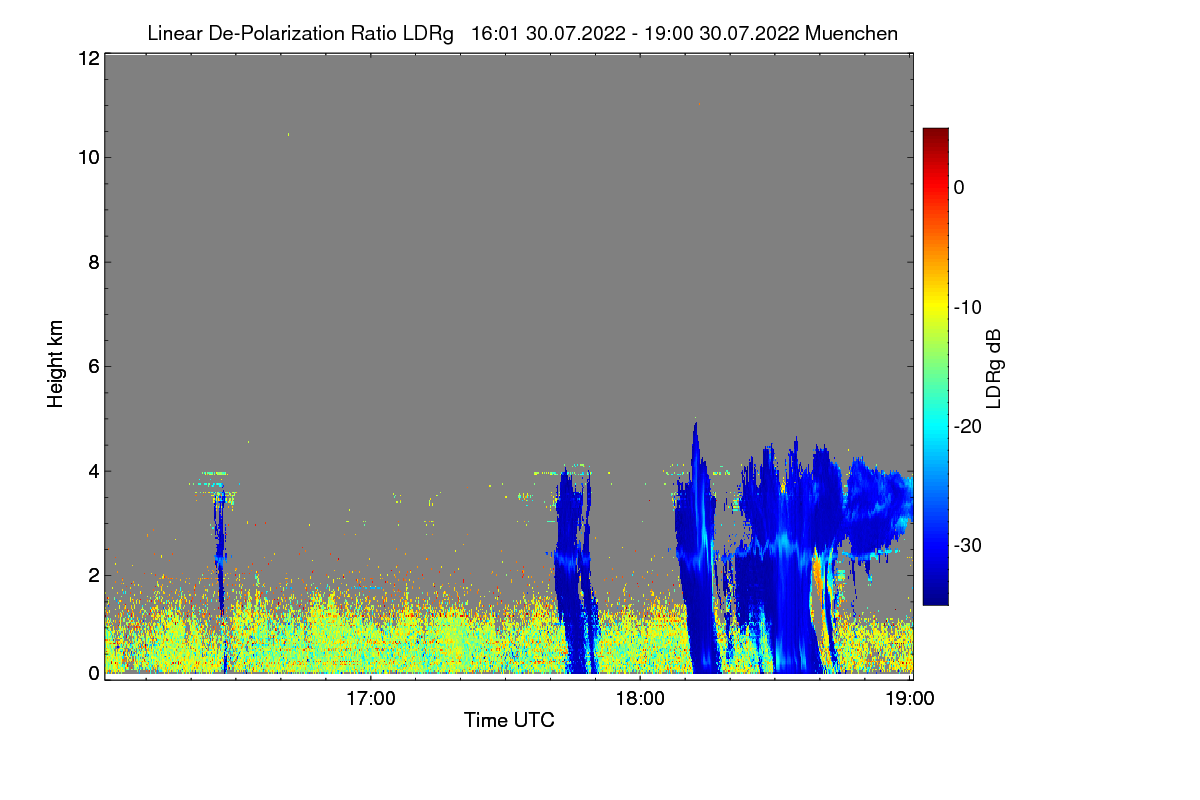
Task: Click the station name 'Muenchen' in the title
Action: coord(851,33)
